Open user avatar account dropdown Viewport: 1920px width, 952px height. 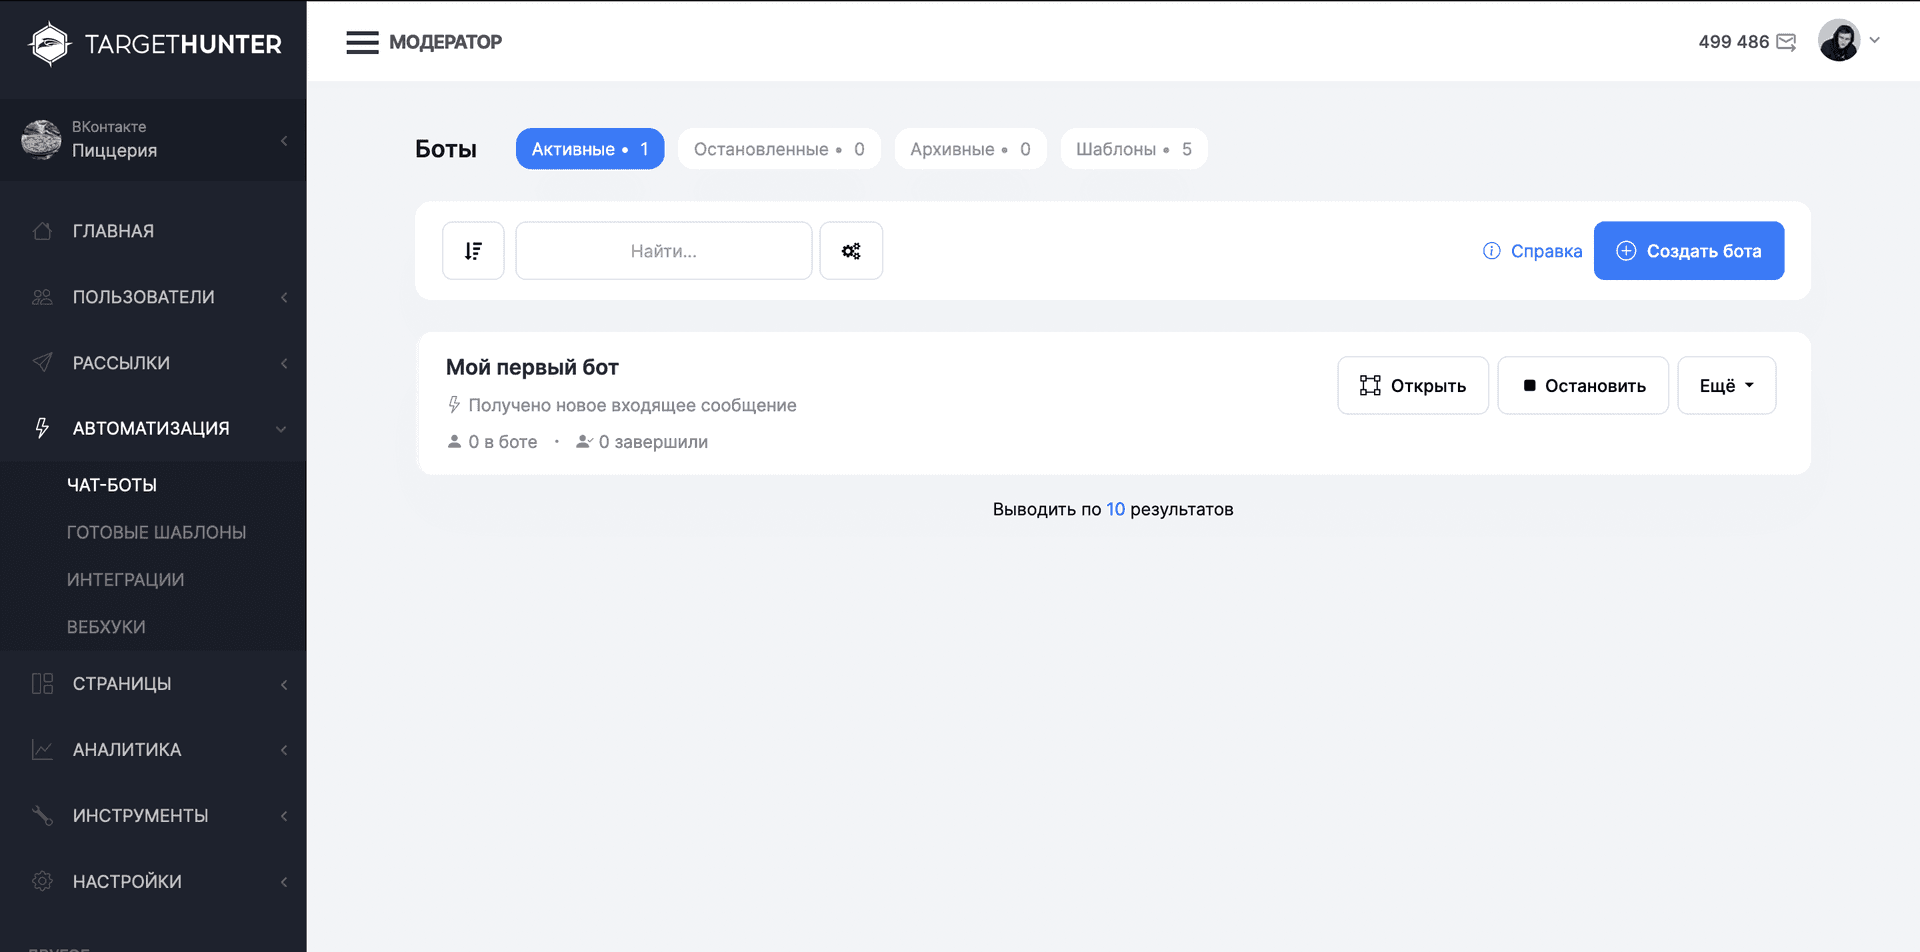pos(1849,41)
